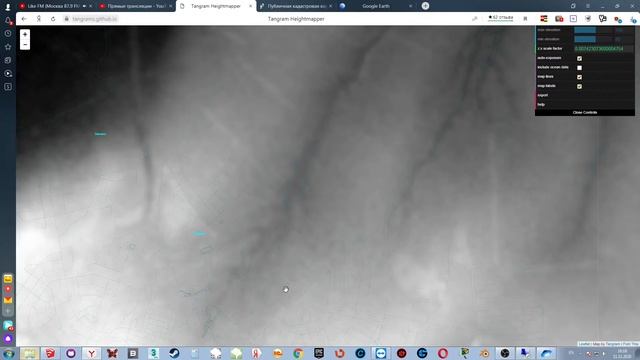Screen dimensions: 640x360
Task: Switch to the public cadastral map tab
Action: (296, 6)
